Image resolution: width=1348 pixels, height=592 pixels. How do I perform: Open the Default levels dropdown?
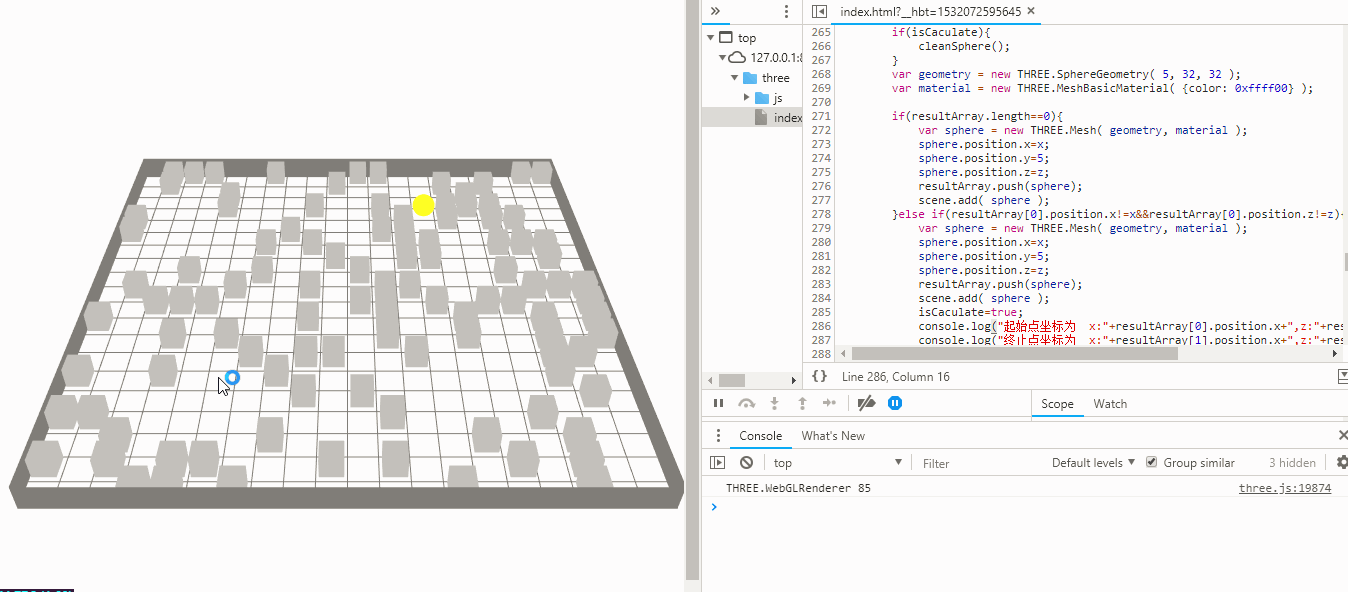pyautogui.click(x=1093, y=463)
